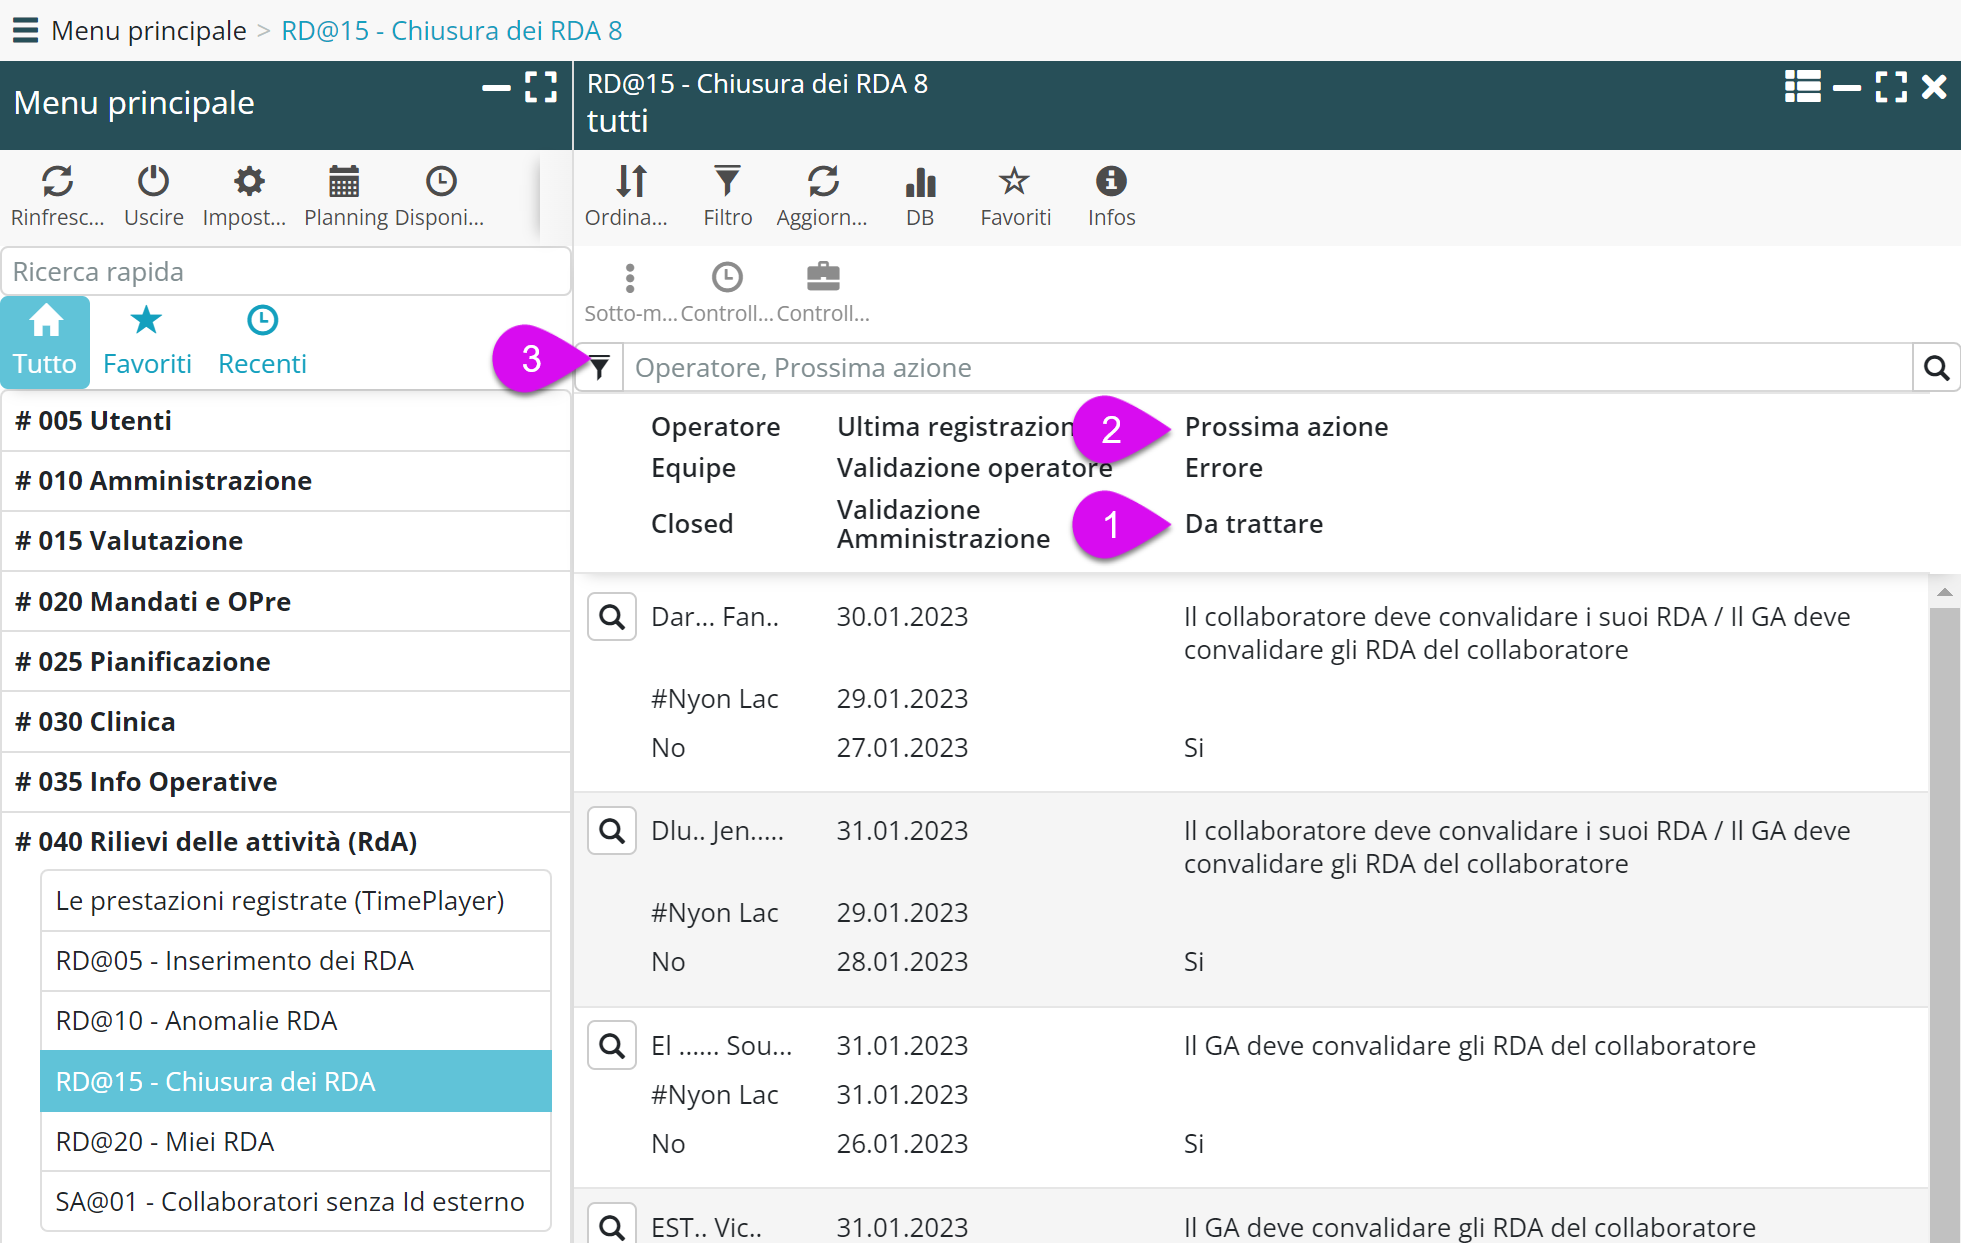
Task: Click the Prossima azione column header
Action: [x=1286, y=427]
